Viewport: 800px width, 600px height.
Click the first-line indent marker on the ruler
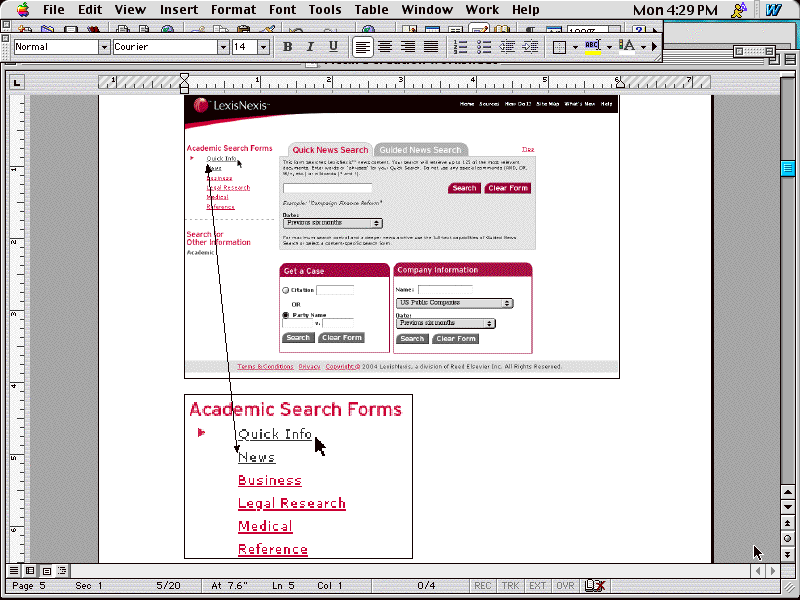pos(184,78)
